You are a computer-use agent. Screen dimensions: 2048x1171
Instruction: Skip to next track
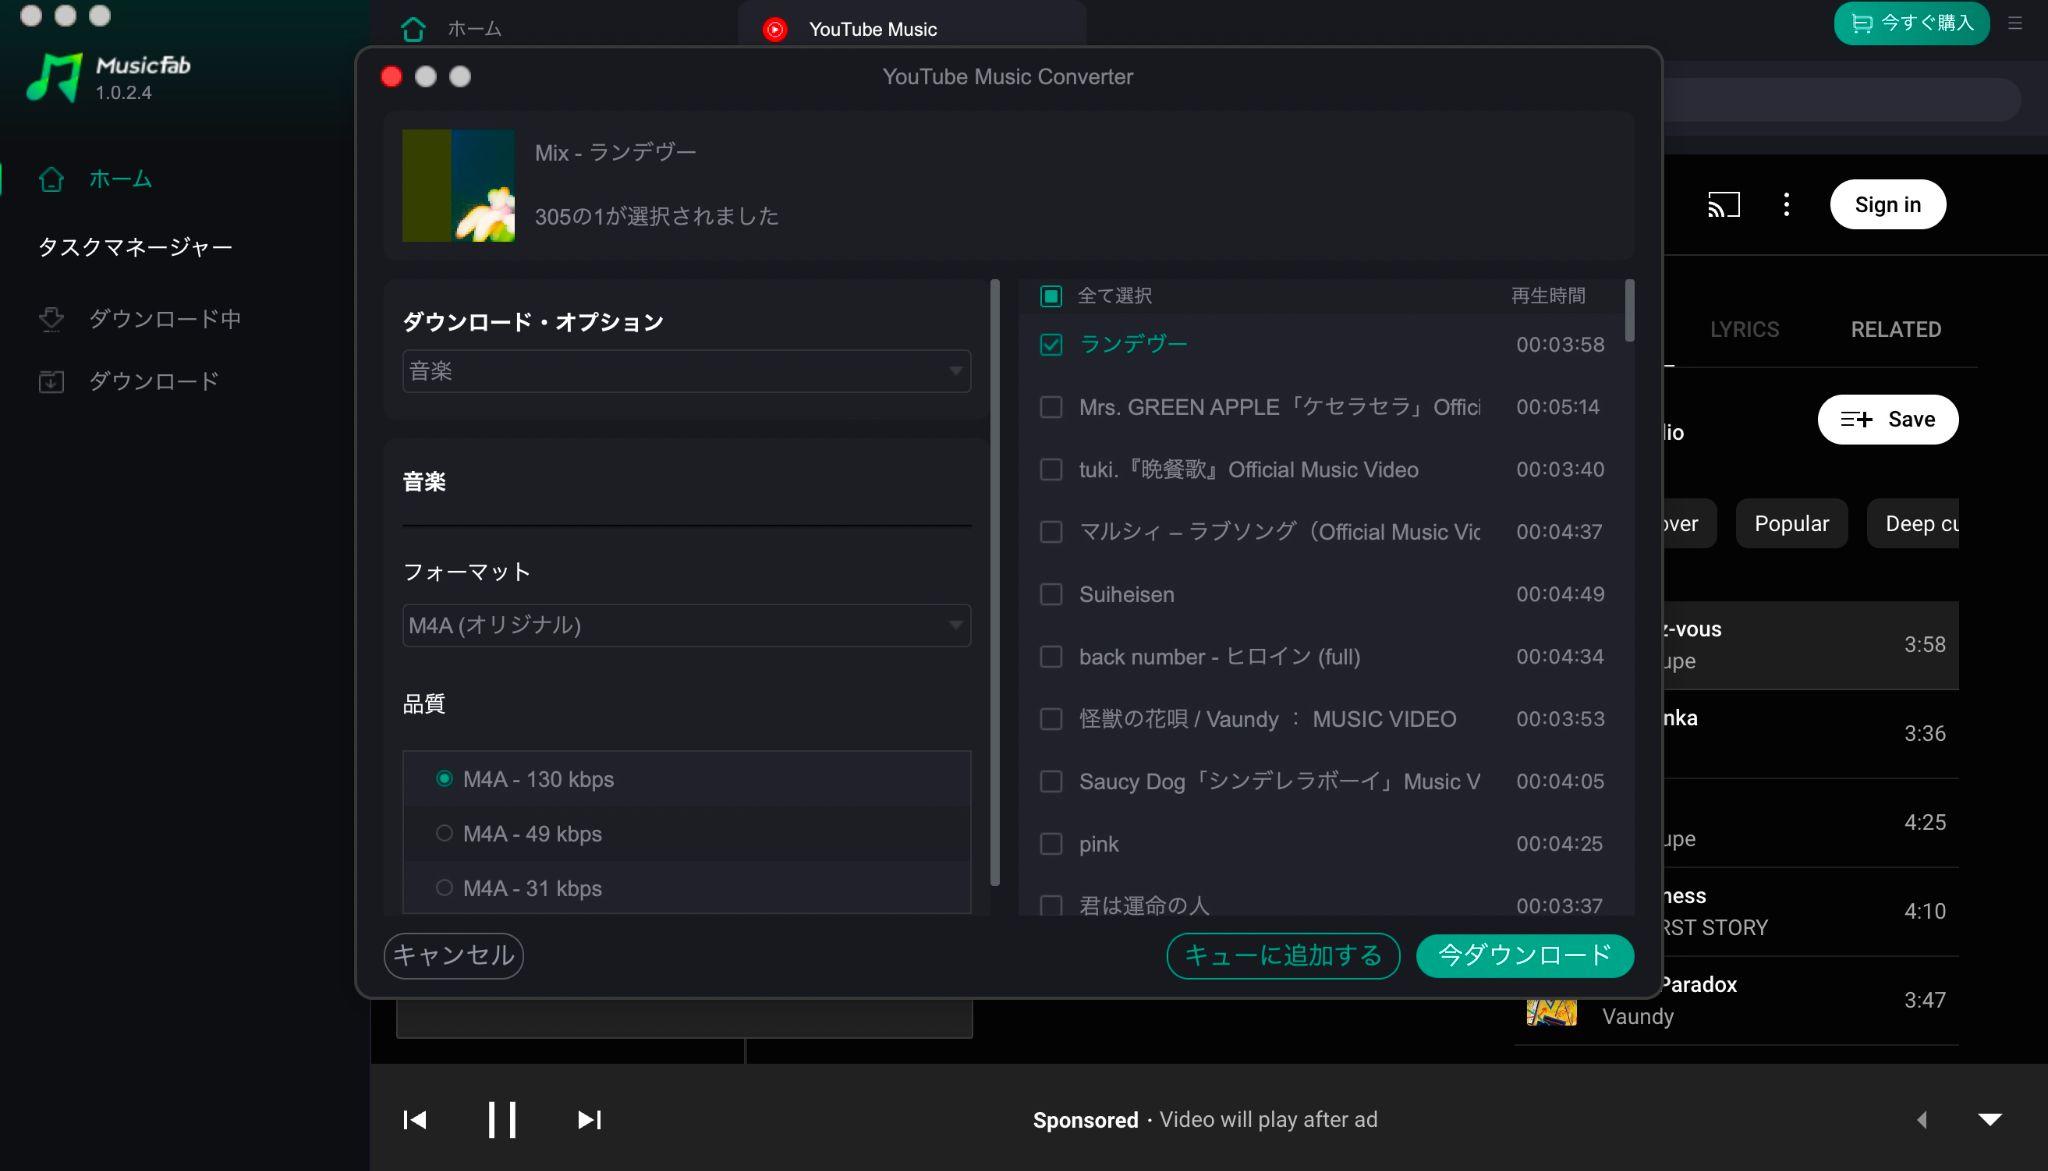click(x=590, y=1119)
